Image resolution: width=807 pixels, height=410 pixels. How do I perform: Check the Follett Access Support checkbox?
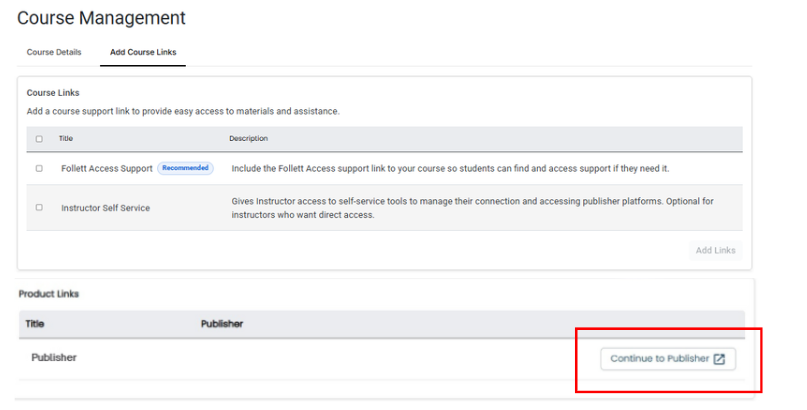coord(39,168)
